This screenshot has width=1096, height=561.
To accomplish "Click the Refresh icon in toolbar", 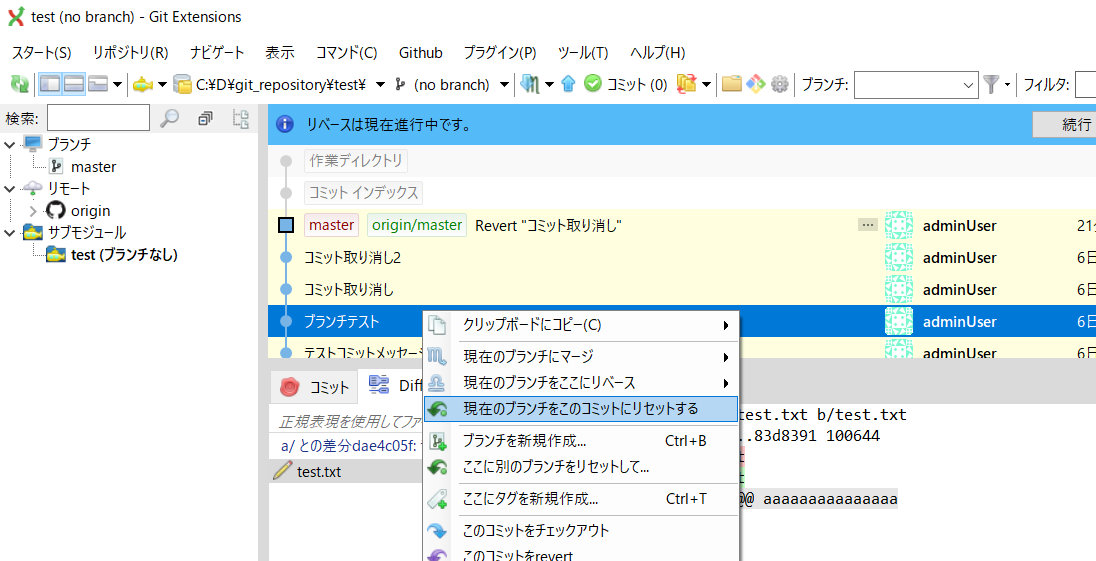I will click(20, 85).
